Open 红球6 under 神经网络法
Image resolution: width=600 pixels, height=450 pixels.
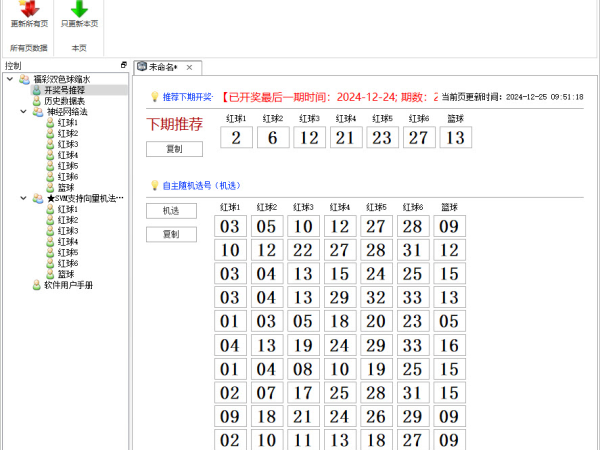[68, 177]
